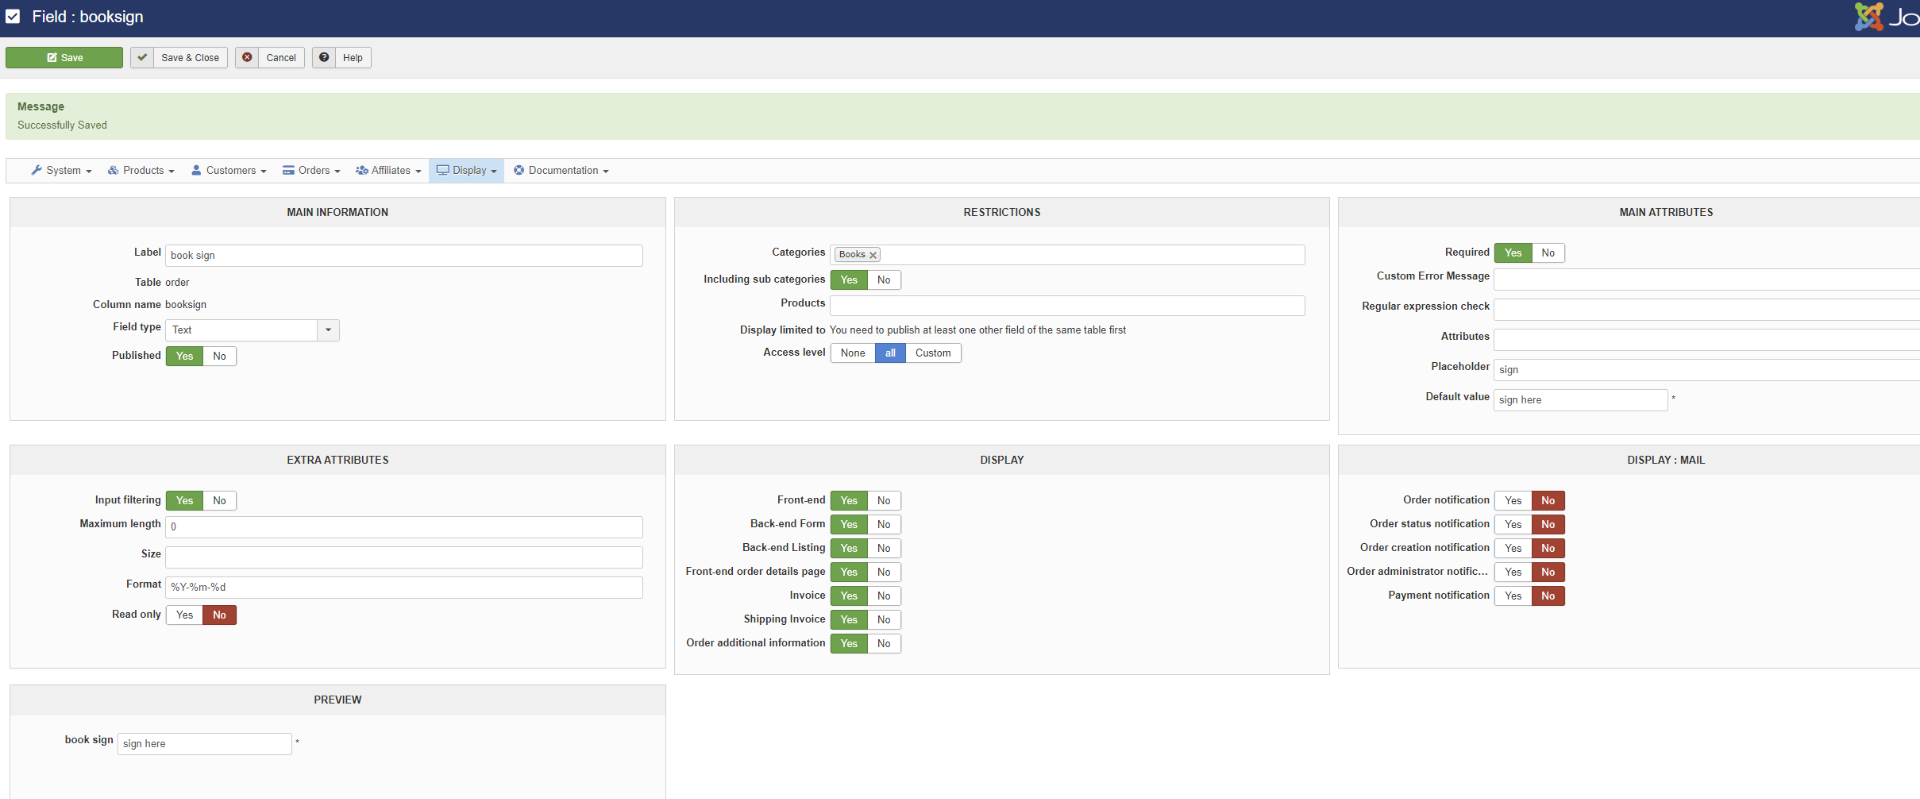Remove the Books category tag
The width and height of the screenshot is (1920, 799).
tap(873, 256)
